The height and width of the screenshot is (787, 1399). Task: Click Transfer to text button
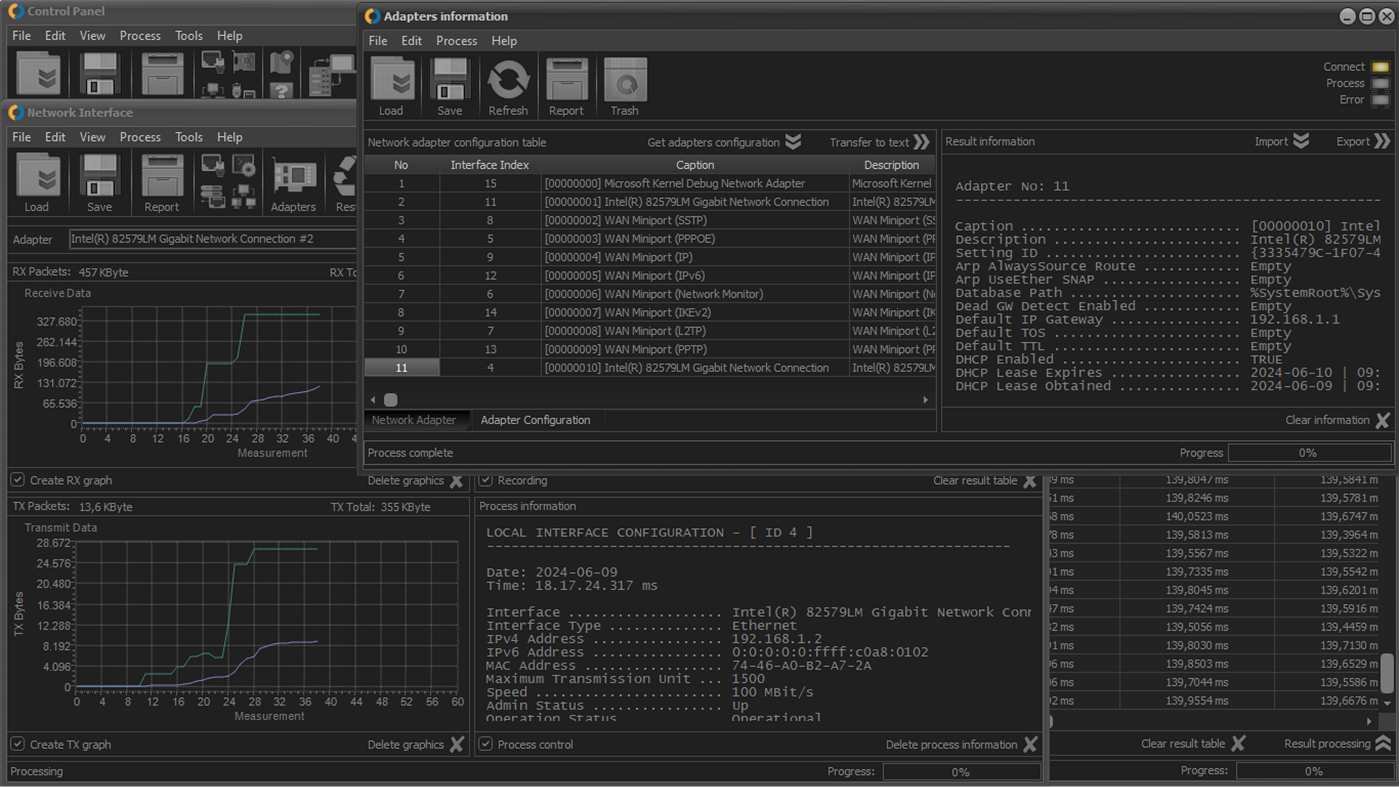pos(879,142)
